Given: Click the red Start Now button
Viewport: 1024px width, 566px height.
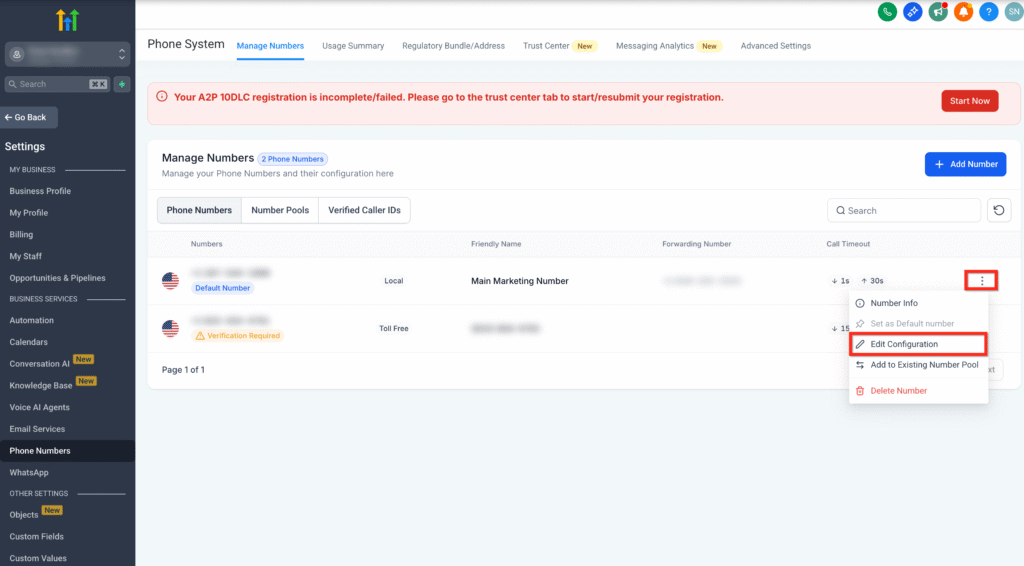Looking at the screenshot, I should tap(969, 101).
